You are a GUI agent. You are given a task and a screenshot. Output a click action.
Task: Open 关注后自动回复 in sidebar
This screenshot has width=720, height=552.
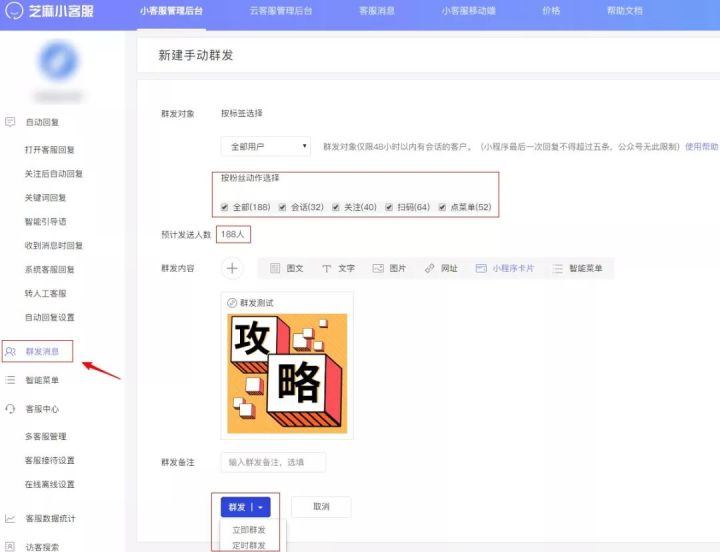click(54, 174)
